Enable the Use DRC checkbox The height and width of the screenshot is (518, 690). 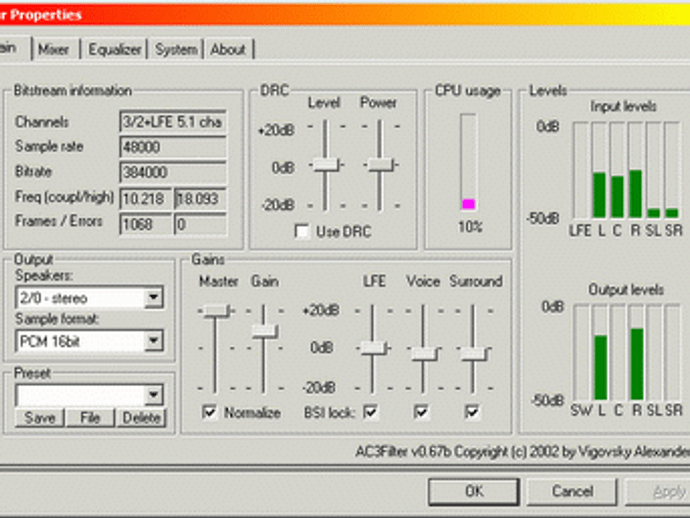302,231
